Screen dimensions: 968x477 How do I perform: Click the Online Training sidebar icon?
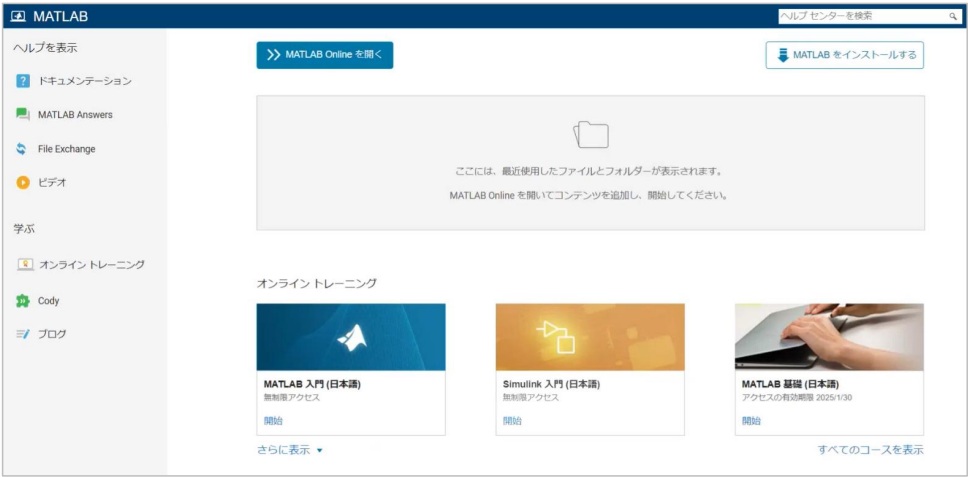pyautogui.click(x=25, y=265)
